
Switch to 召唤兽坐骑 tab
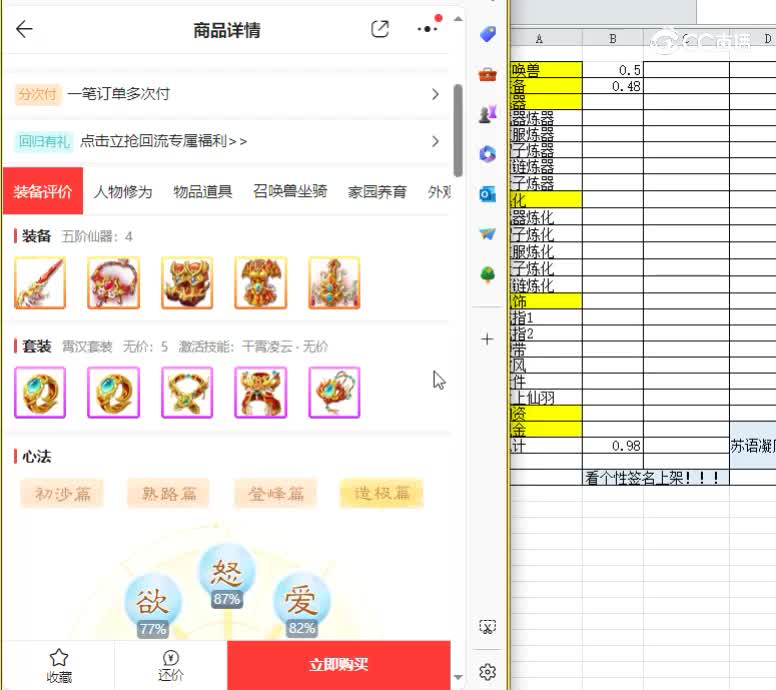(290, 191)
